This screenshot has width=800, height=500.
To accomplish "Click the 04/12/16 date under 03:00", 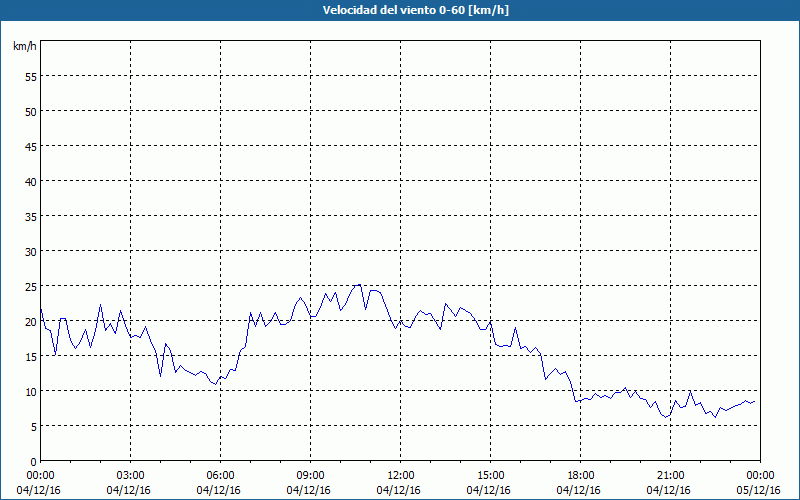I will pos(129,490).
